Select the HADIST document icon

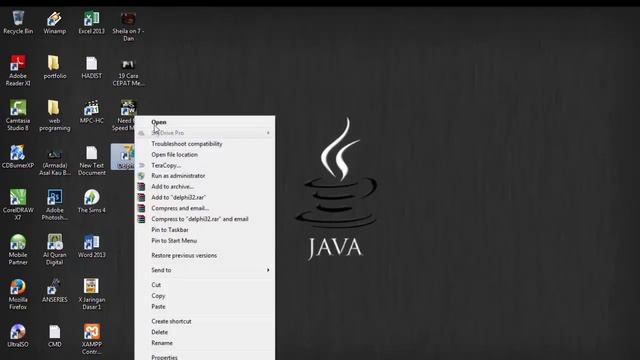pos(91,67)
